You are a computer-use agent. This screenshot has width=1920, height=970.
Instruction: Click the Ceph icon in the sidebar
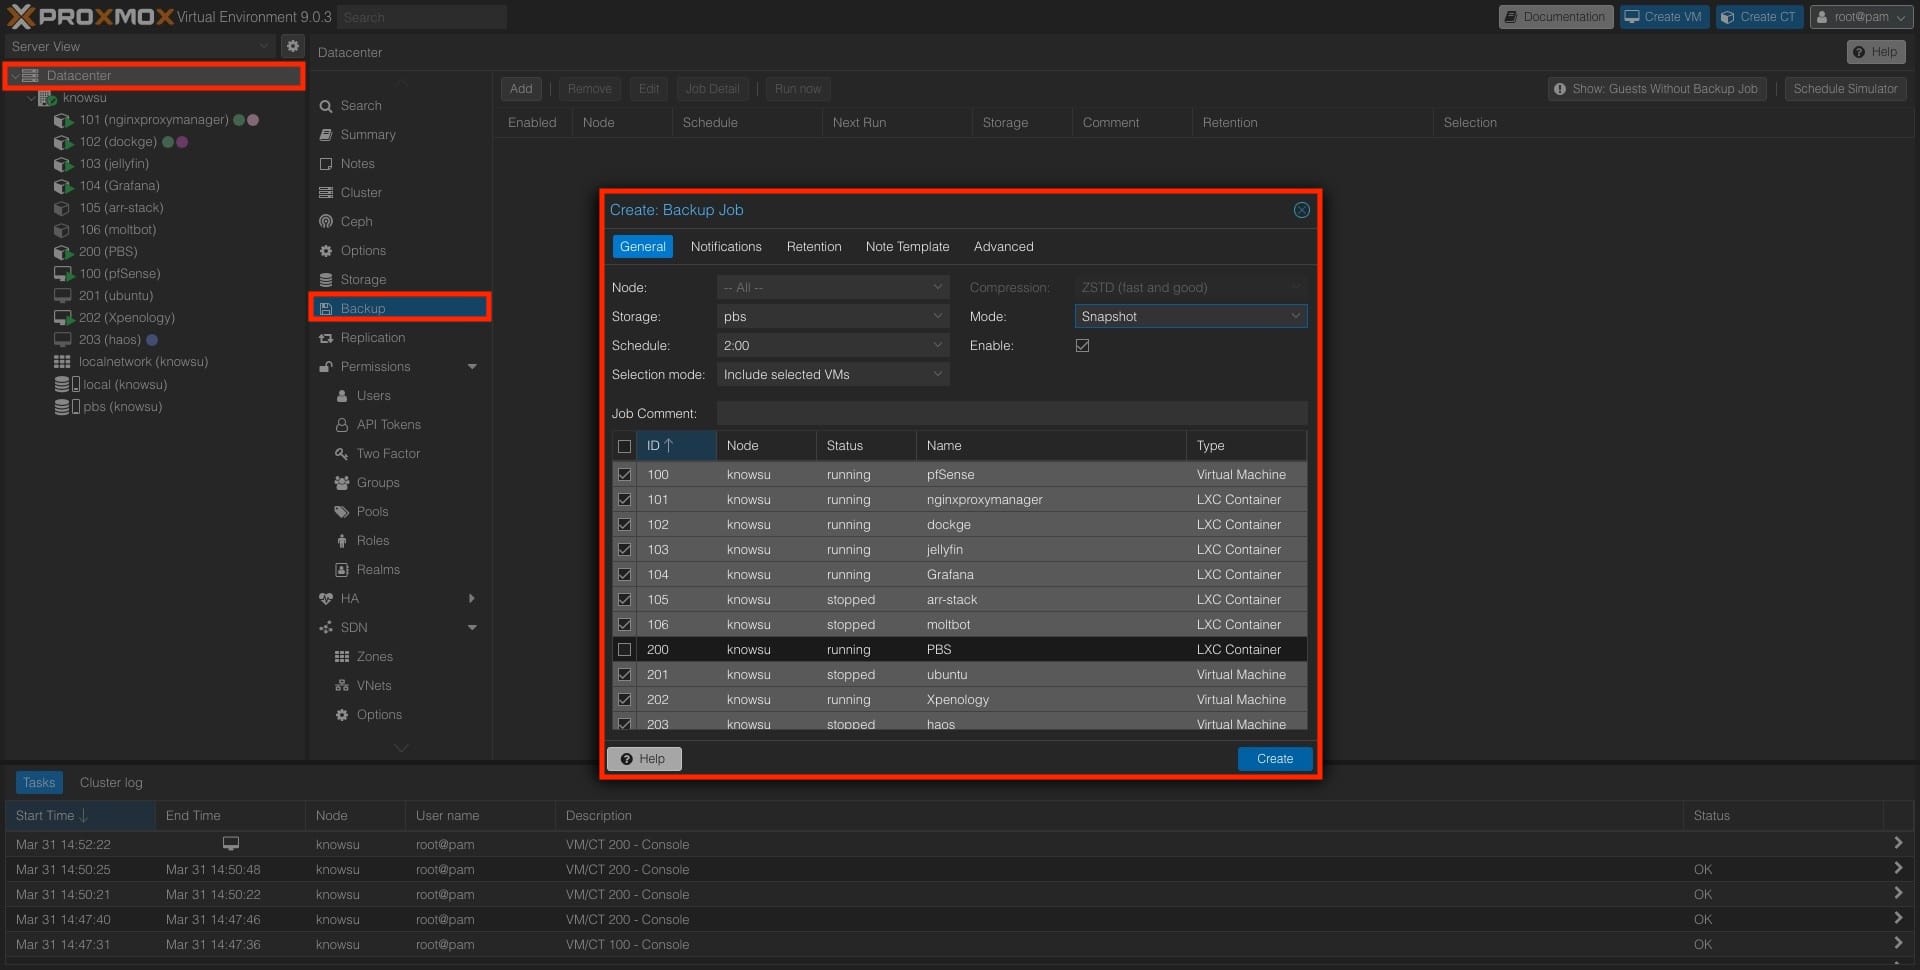click(x=326, y=222)
